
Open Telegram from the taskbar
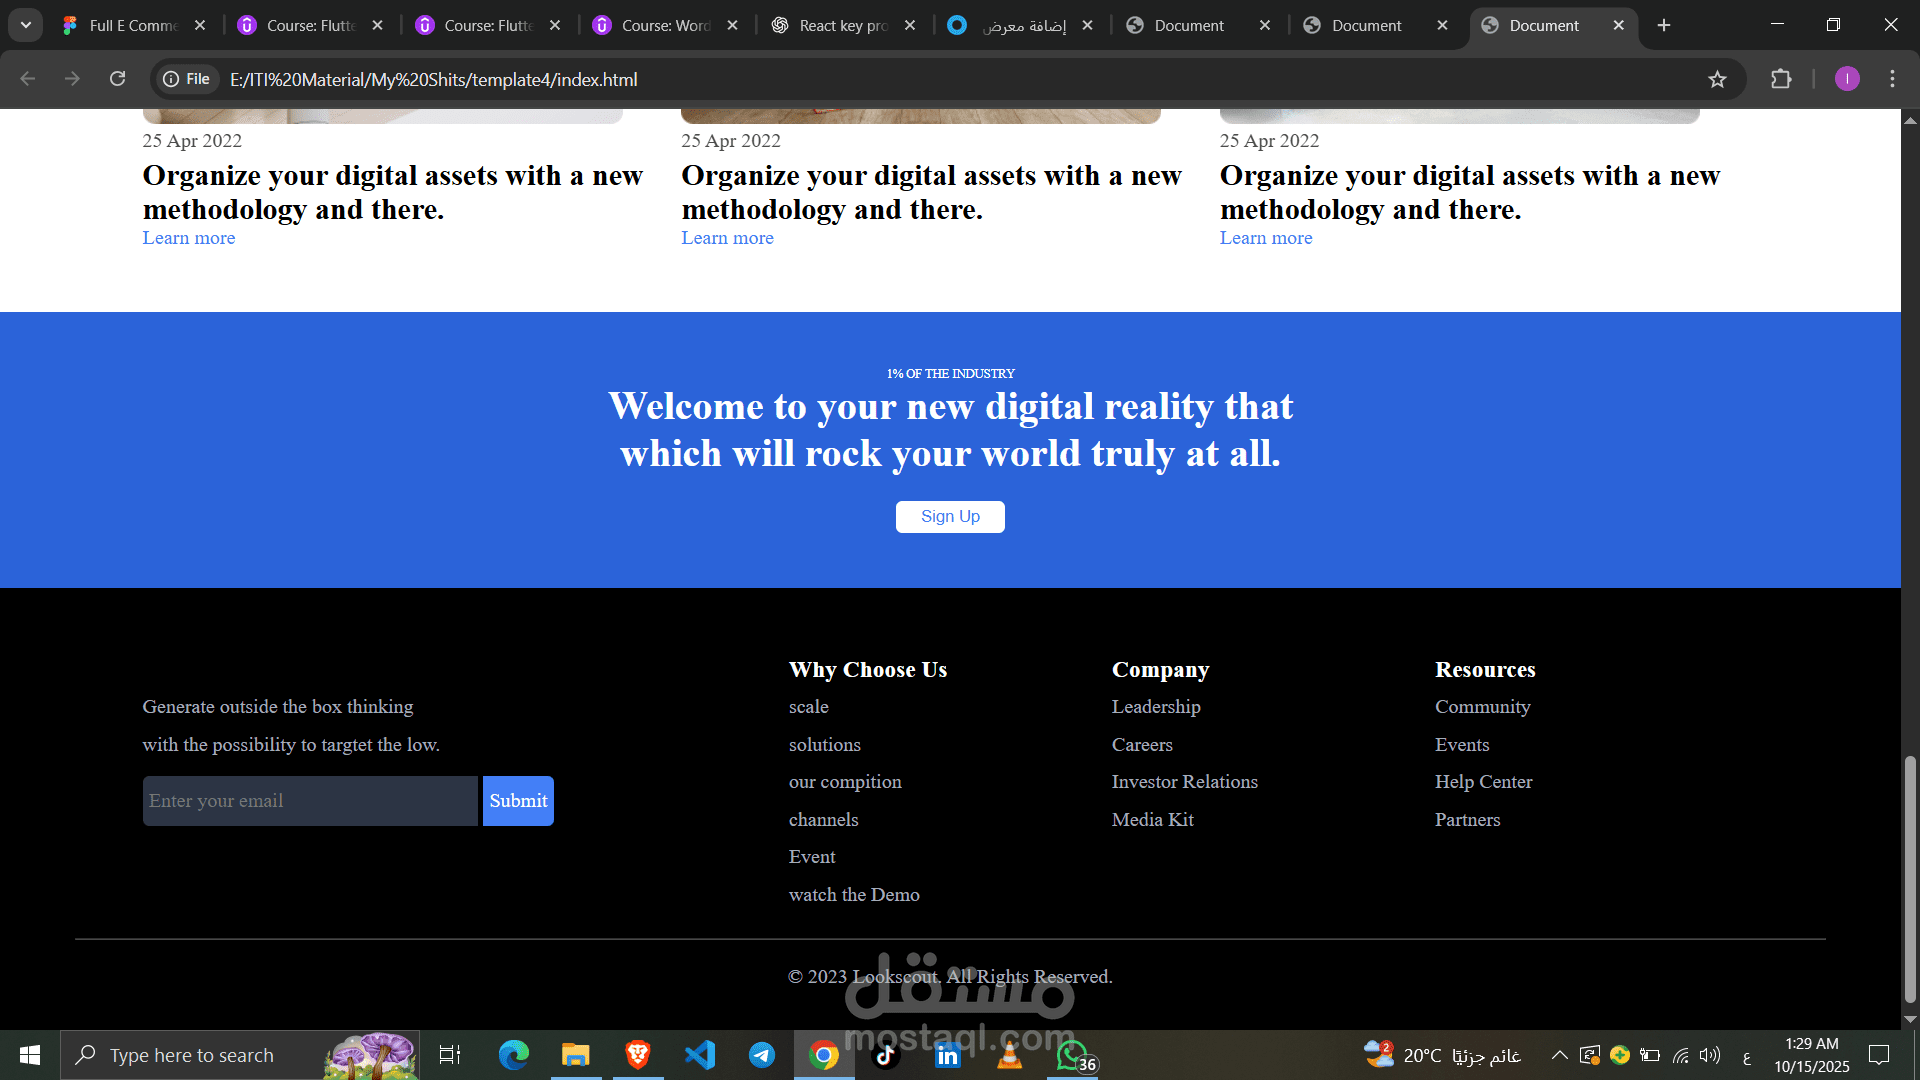pos(762,1055)
